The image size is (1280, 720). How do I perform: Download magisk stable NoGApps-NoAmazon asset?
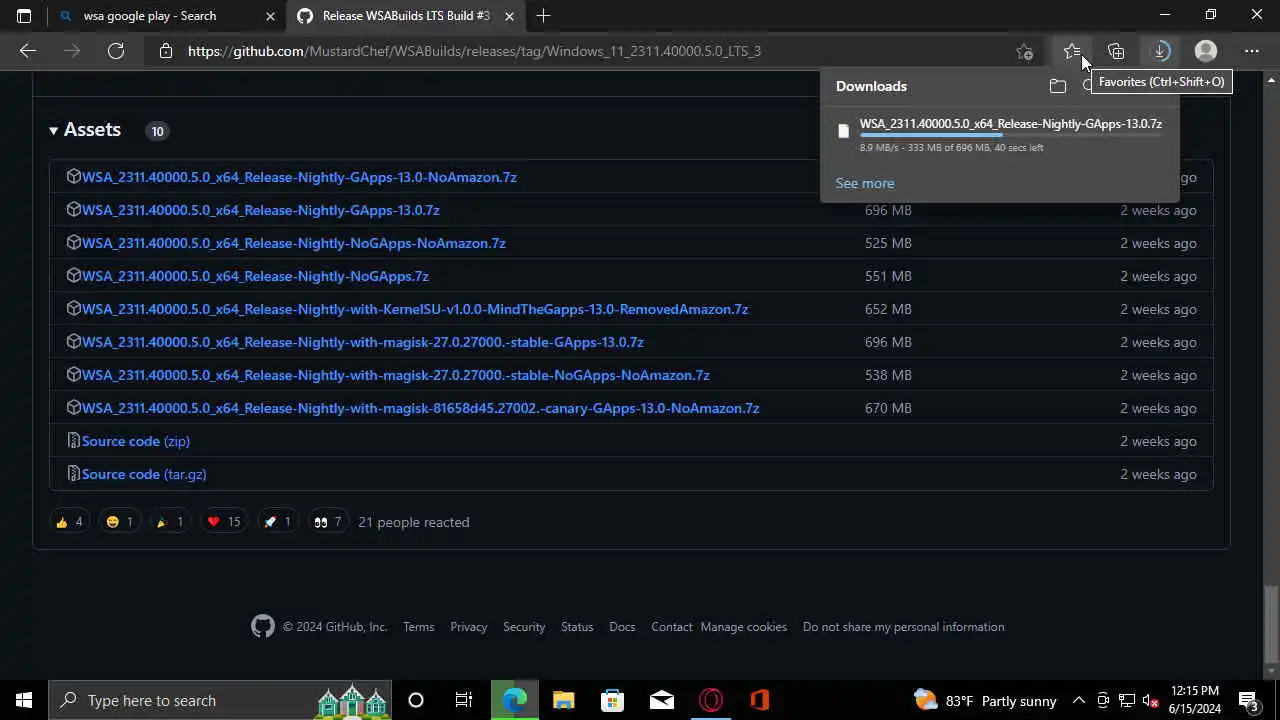(x=396, y=375)
